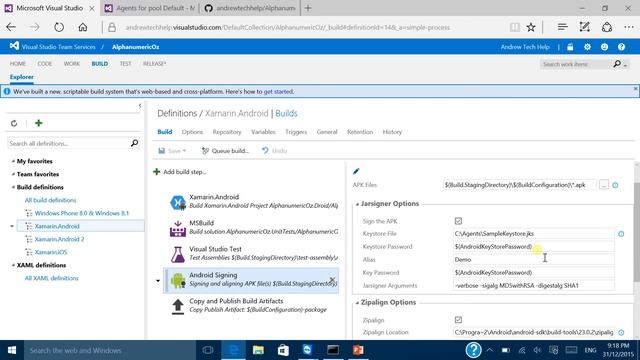
Task: Switch to the Options tab
Action: [x=192, y=132]
